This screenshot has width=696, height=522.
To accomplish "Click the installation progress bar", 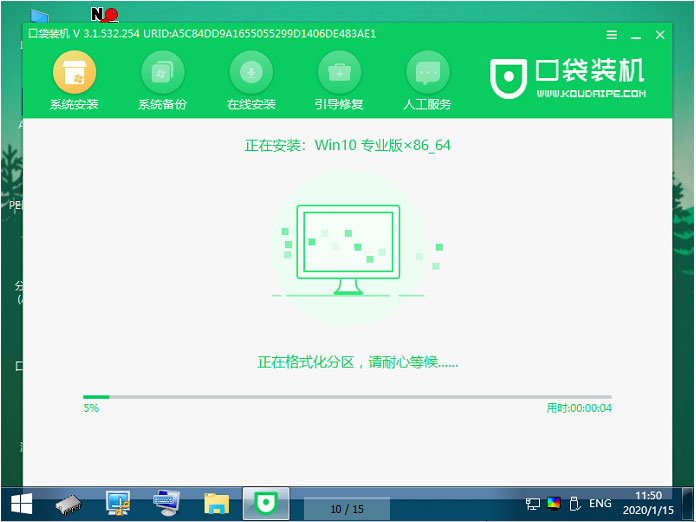I will pyautogui.click(x=347, y=397).
